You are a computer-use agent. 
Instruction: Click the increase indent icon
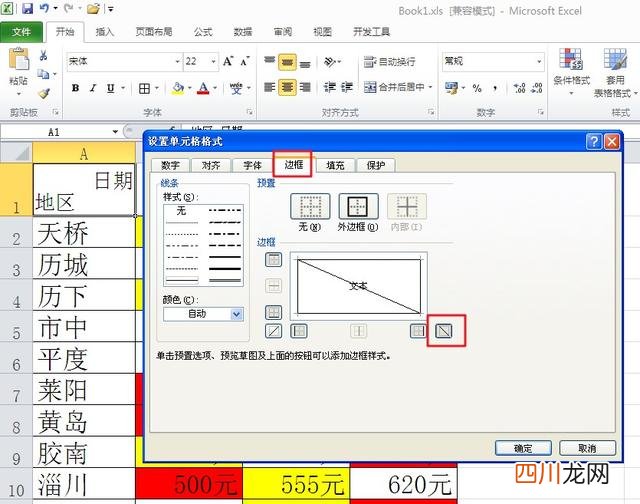click(347, 87)
